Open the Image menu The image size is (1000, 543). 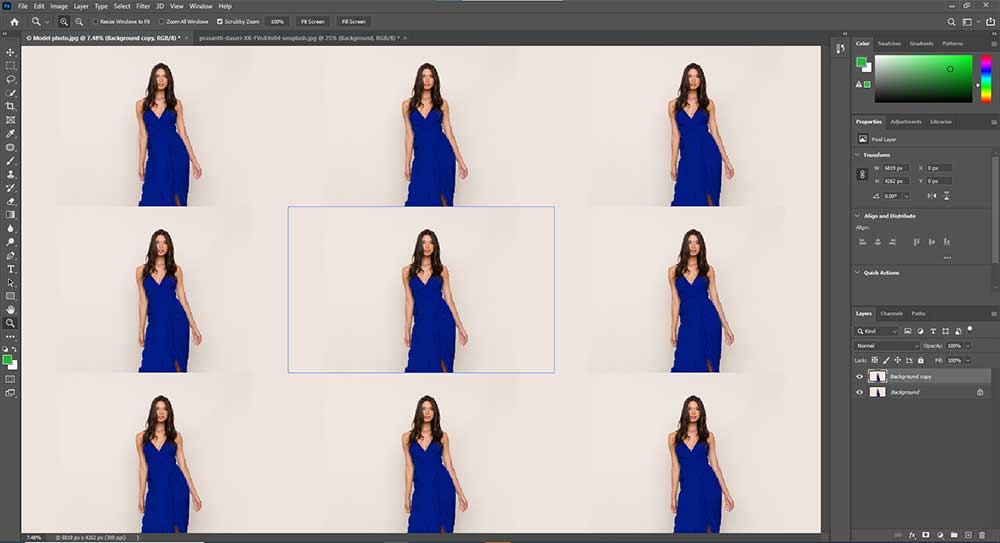point(59,6)
